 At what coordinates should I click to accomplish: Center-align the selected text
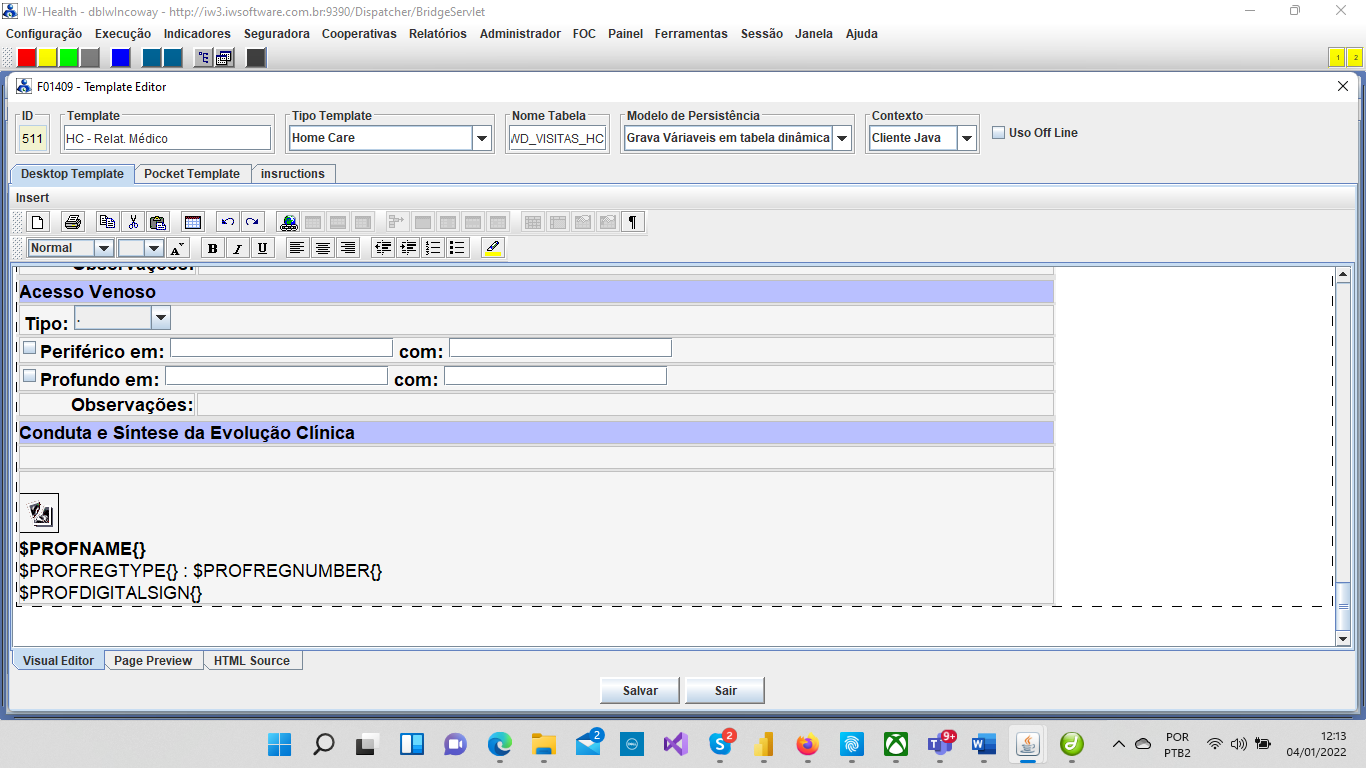(322, 248)
